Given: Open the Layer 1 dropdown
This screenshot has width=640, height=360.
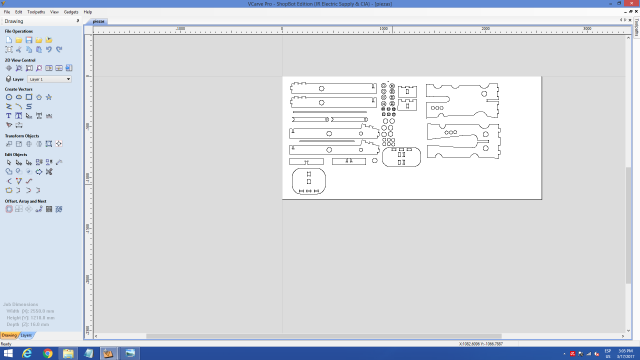Looking at the screenshot, I should click(x=50, y=79).
